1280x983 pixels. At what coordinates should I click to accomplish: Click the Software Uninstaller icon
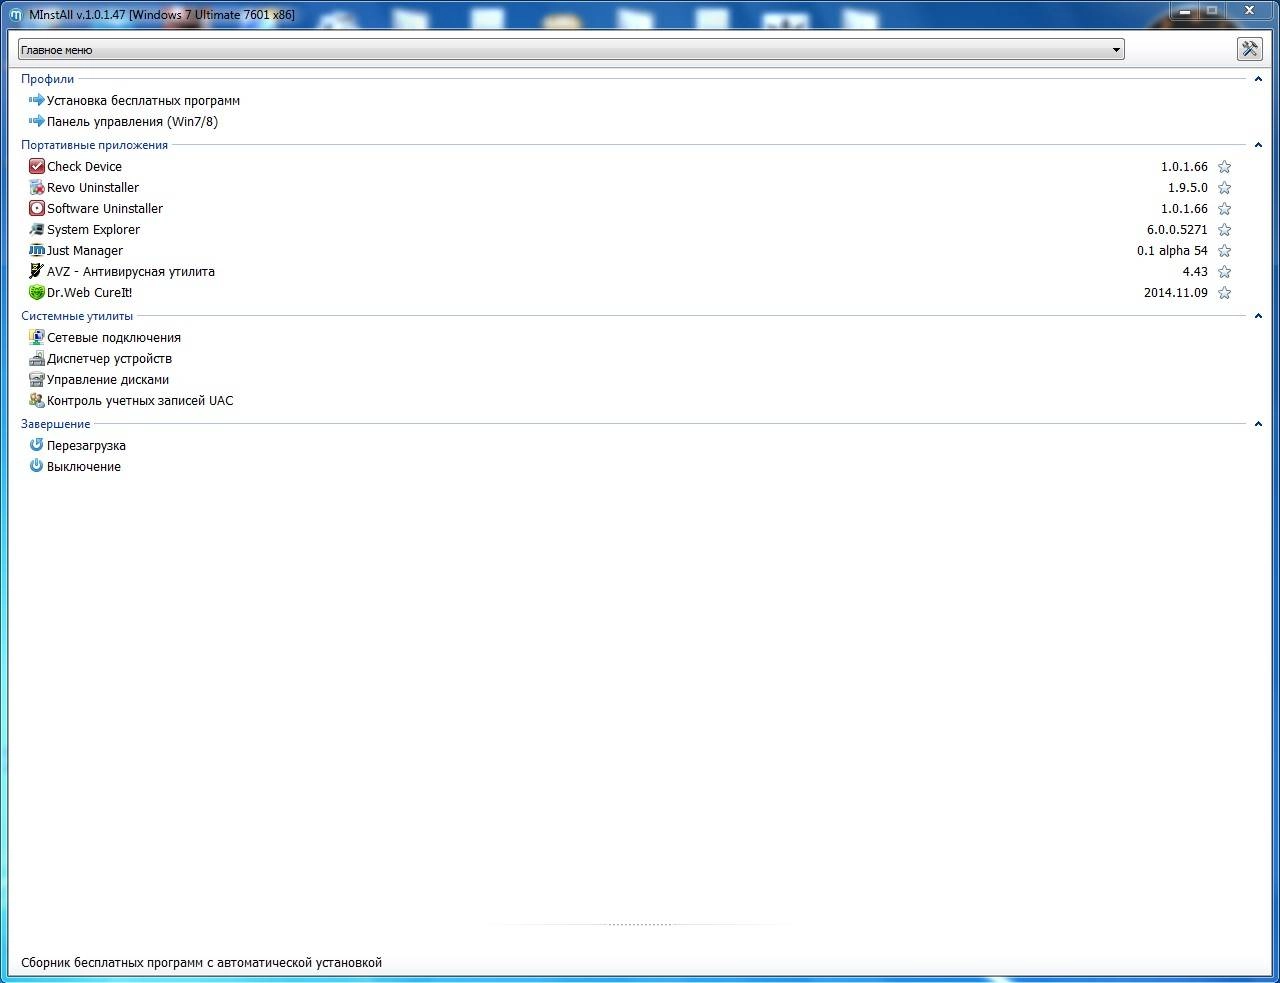pos(37,208)
